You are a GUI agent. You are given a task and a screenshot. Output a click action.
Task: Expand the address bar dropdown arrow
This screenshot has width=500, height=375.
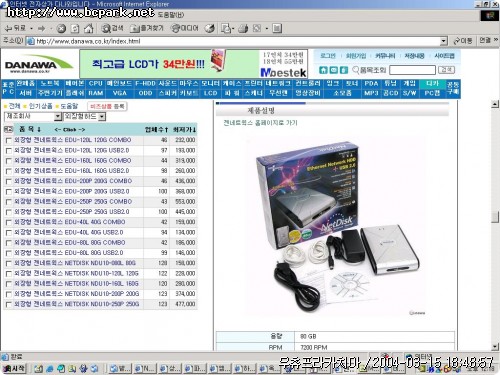coord(443,41)
